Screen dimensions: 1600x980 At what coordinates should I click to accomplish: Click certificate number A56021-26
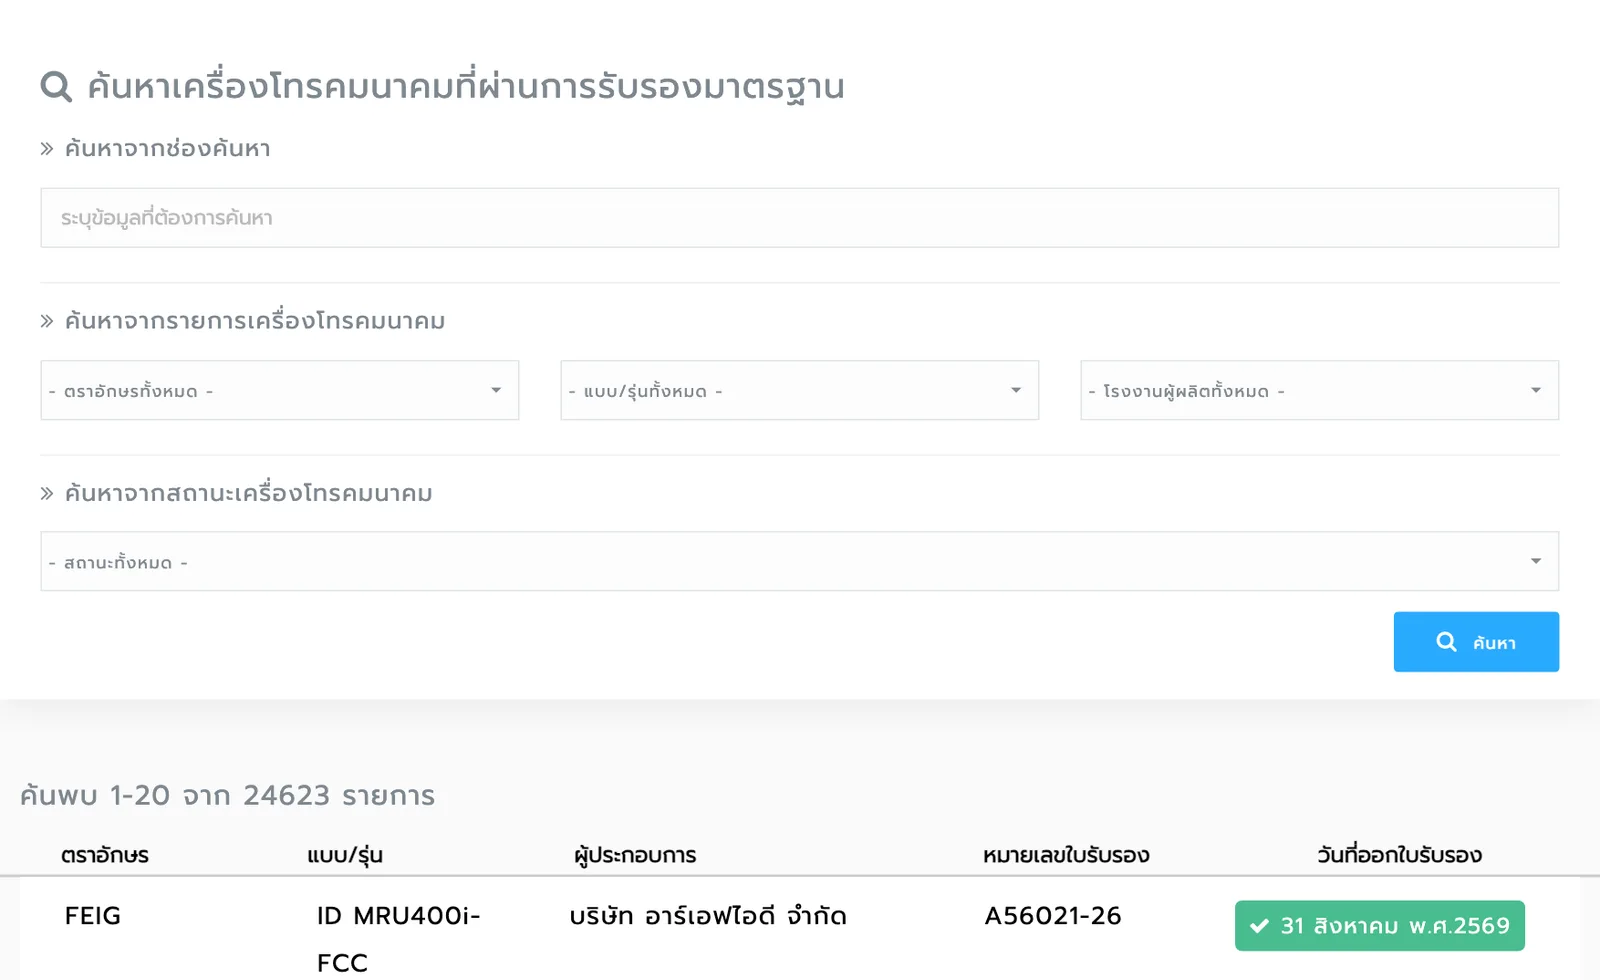tap(1053, 916)
